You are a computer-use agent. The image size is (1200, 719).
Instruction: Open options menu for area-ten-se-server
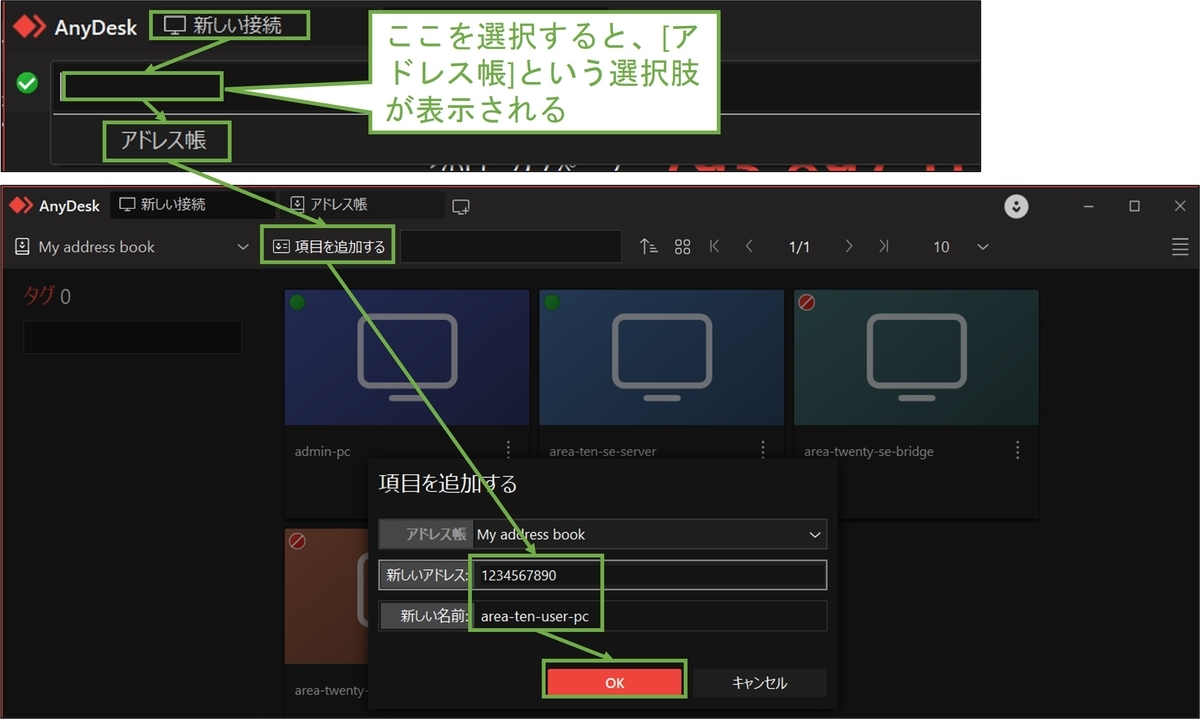tap(763, 449)
